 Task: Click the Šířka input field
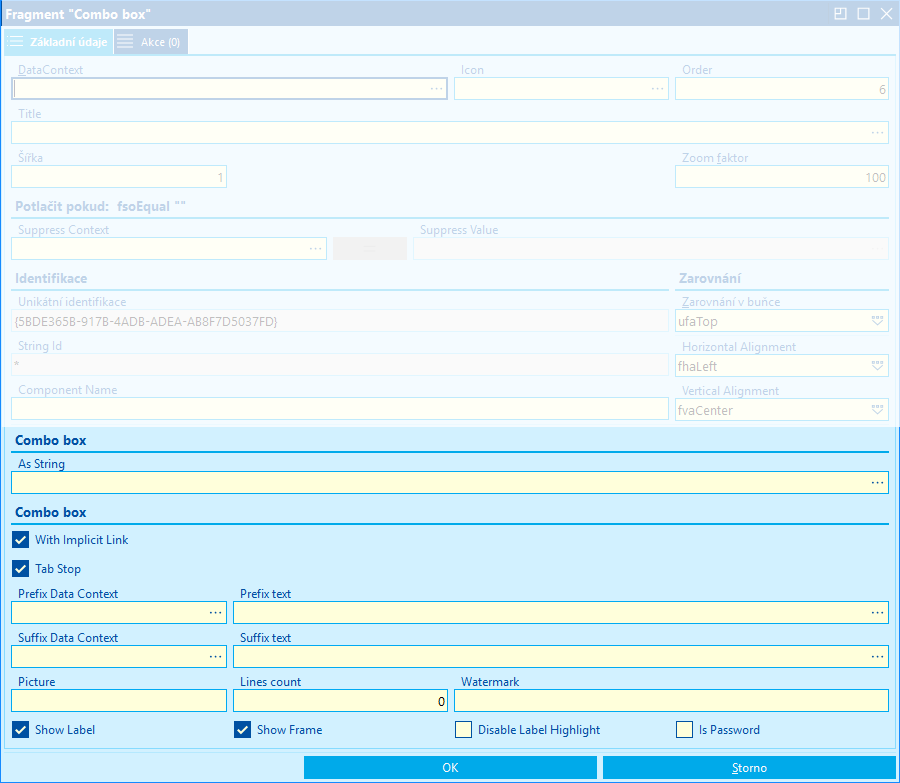tap(119, 177)
